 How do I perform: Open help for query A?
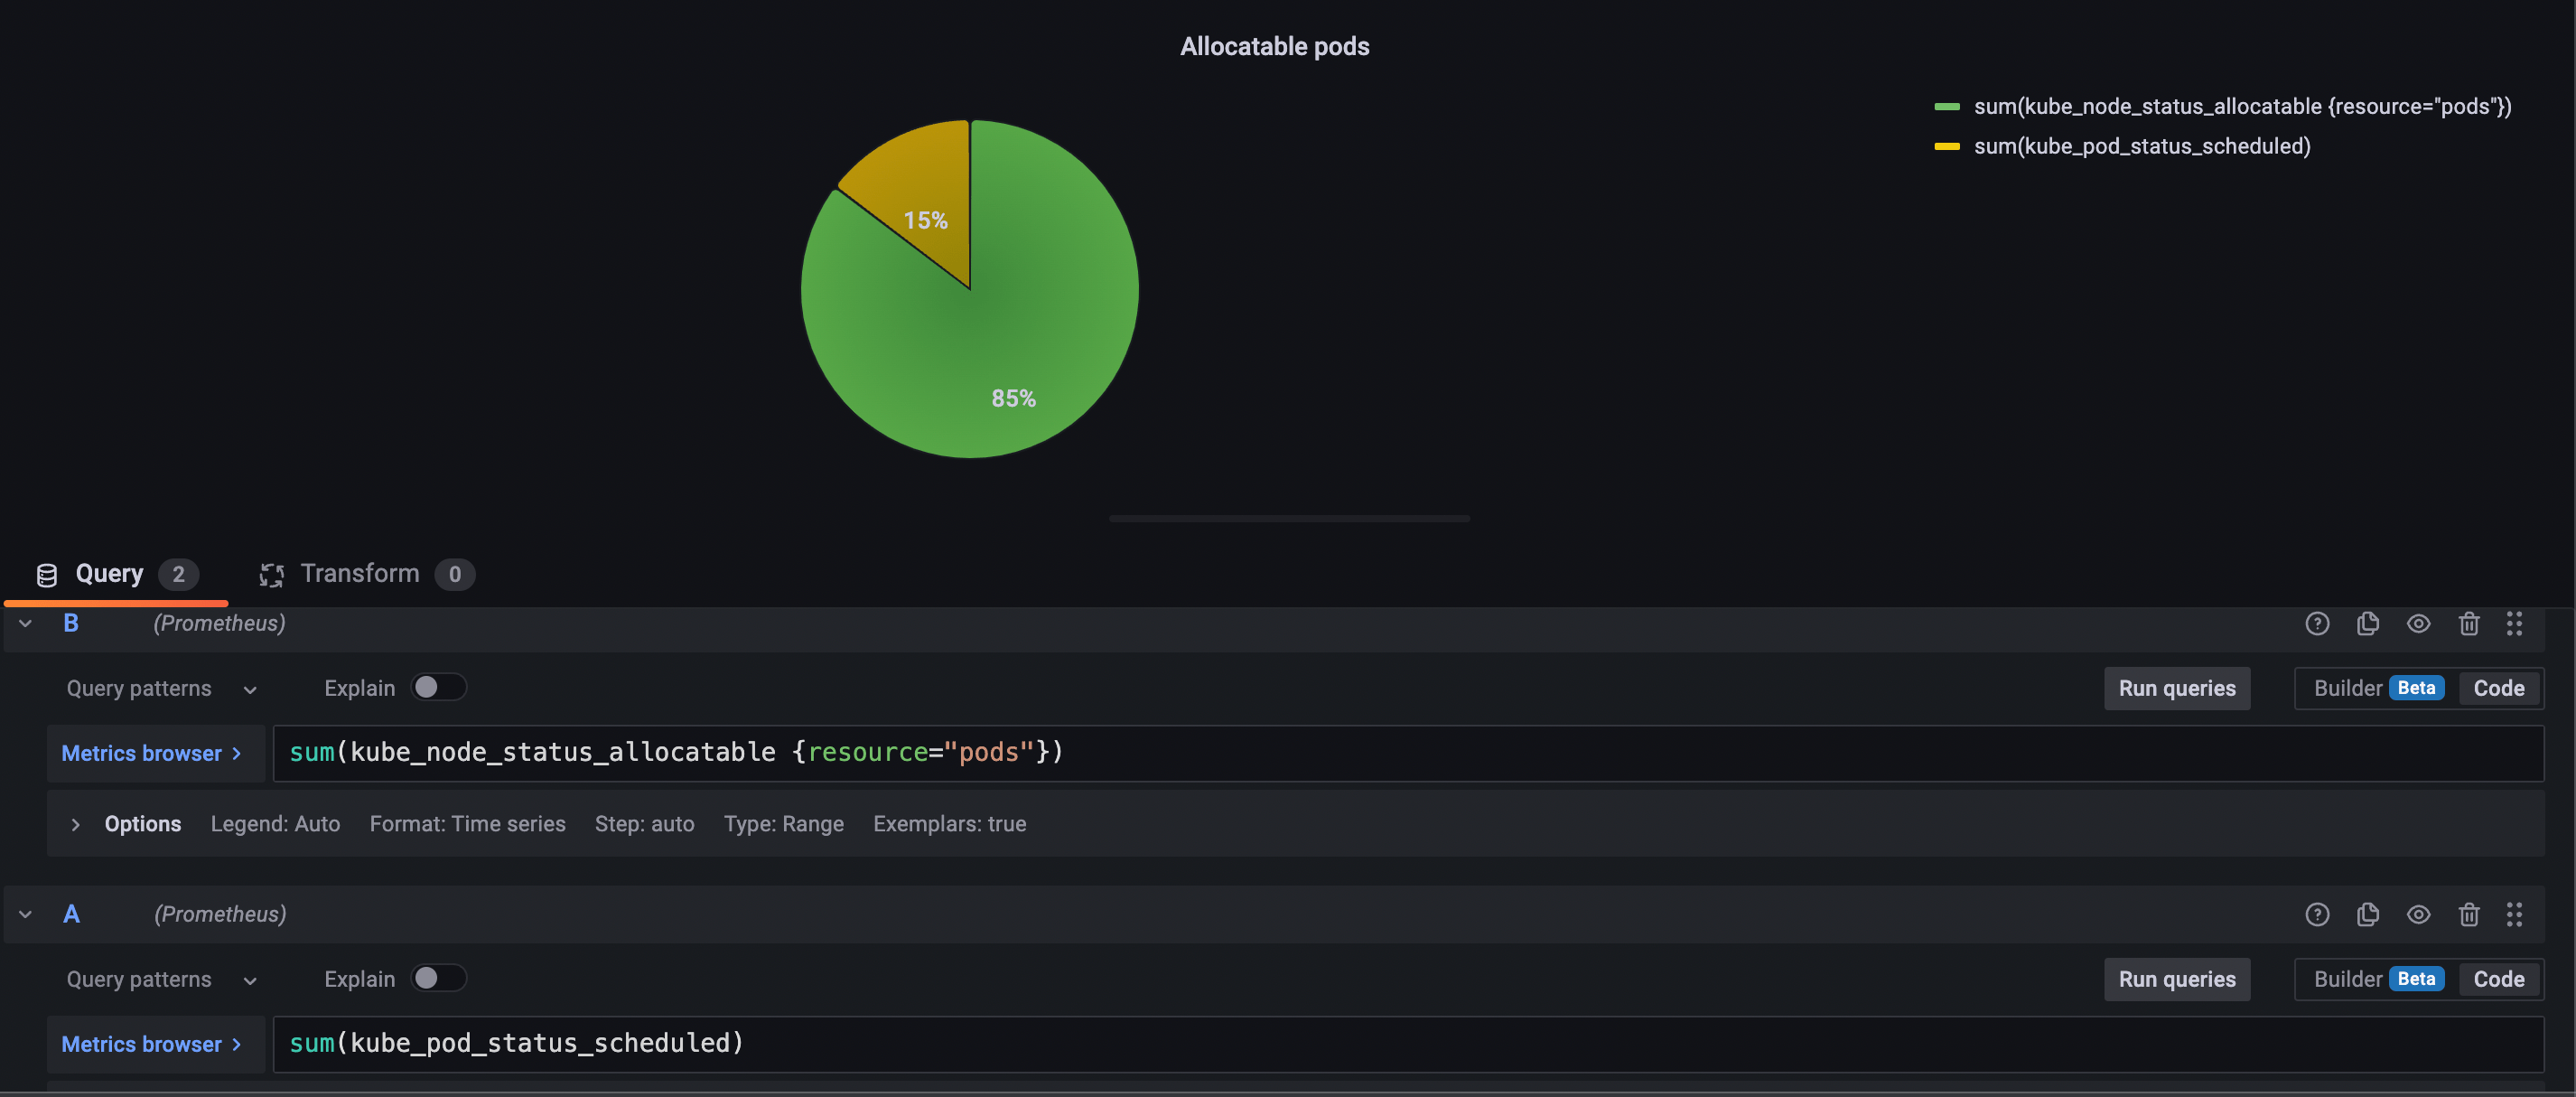(x=2317, y=914)
